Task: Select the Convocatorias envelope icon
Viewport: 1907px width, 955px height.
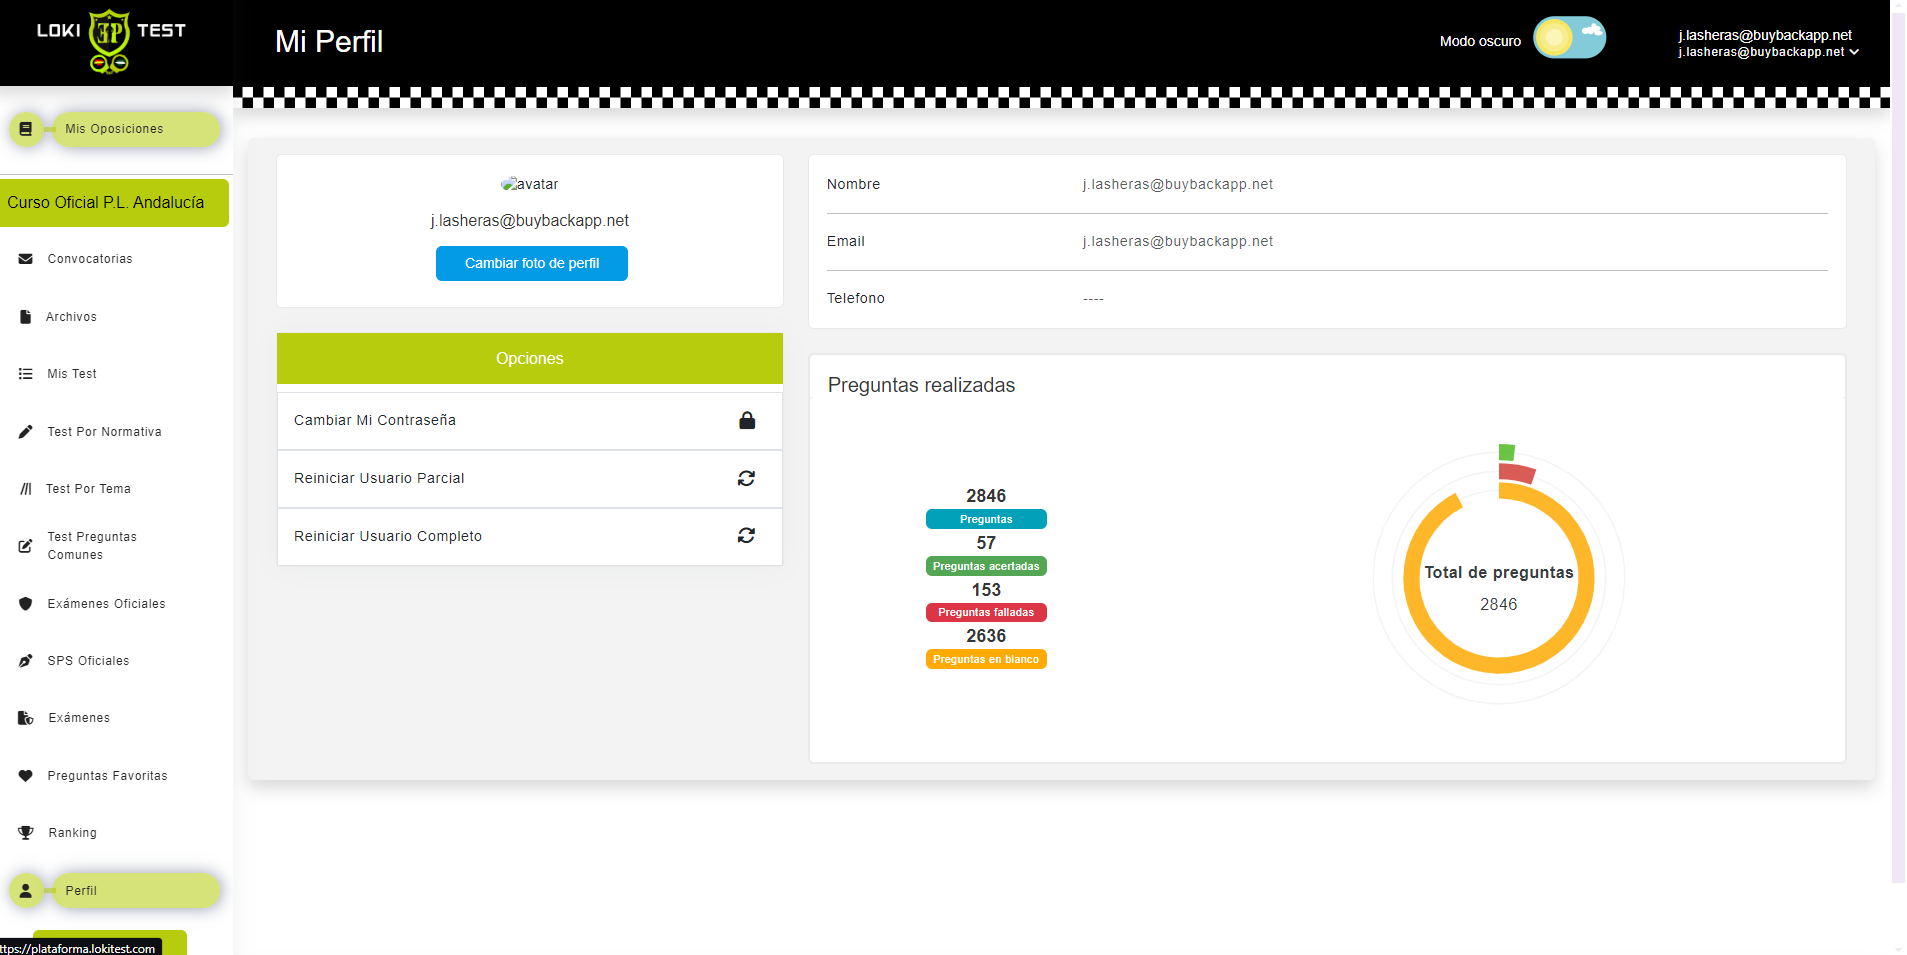Action: coord(25,259)
